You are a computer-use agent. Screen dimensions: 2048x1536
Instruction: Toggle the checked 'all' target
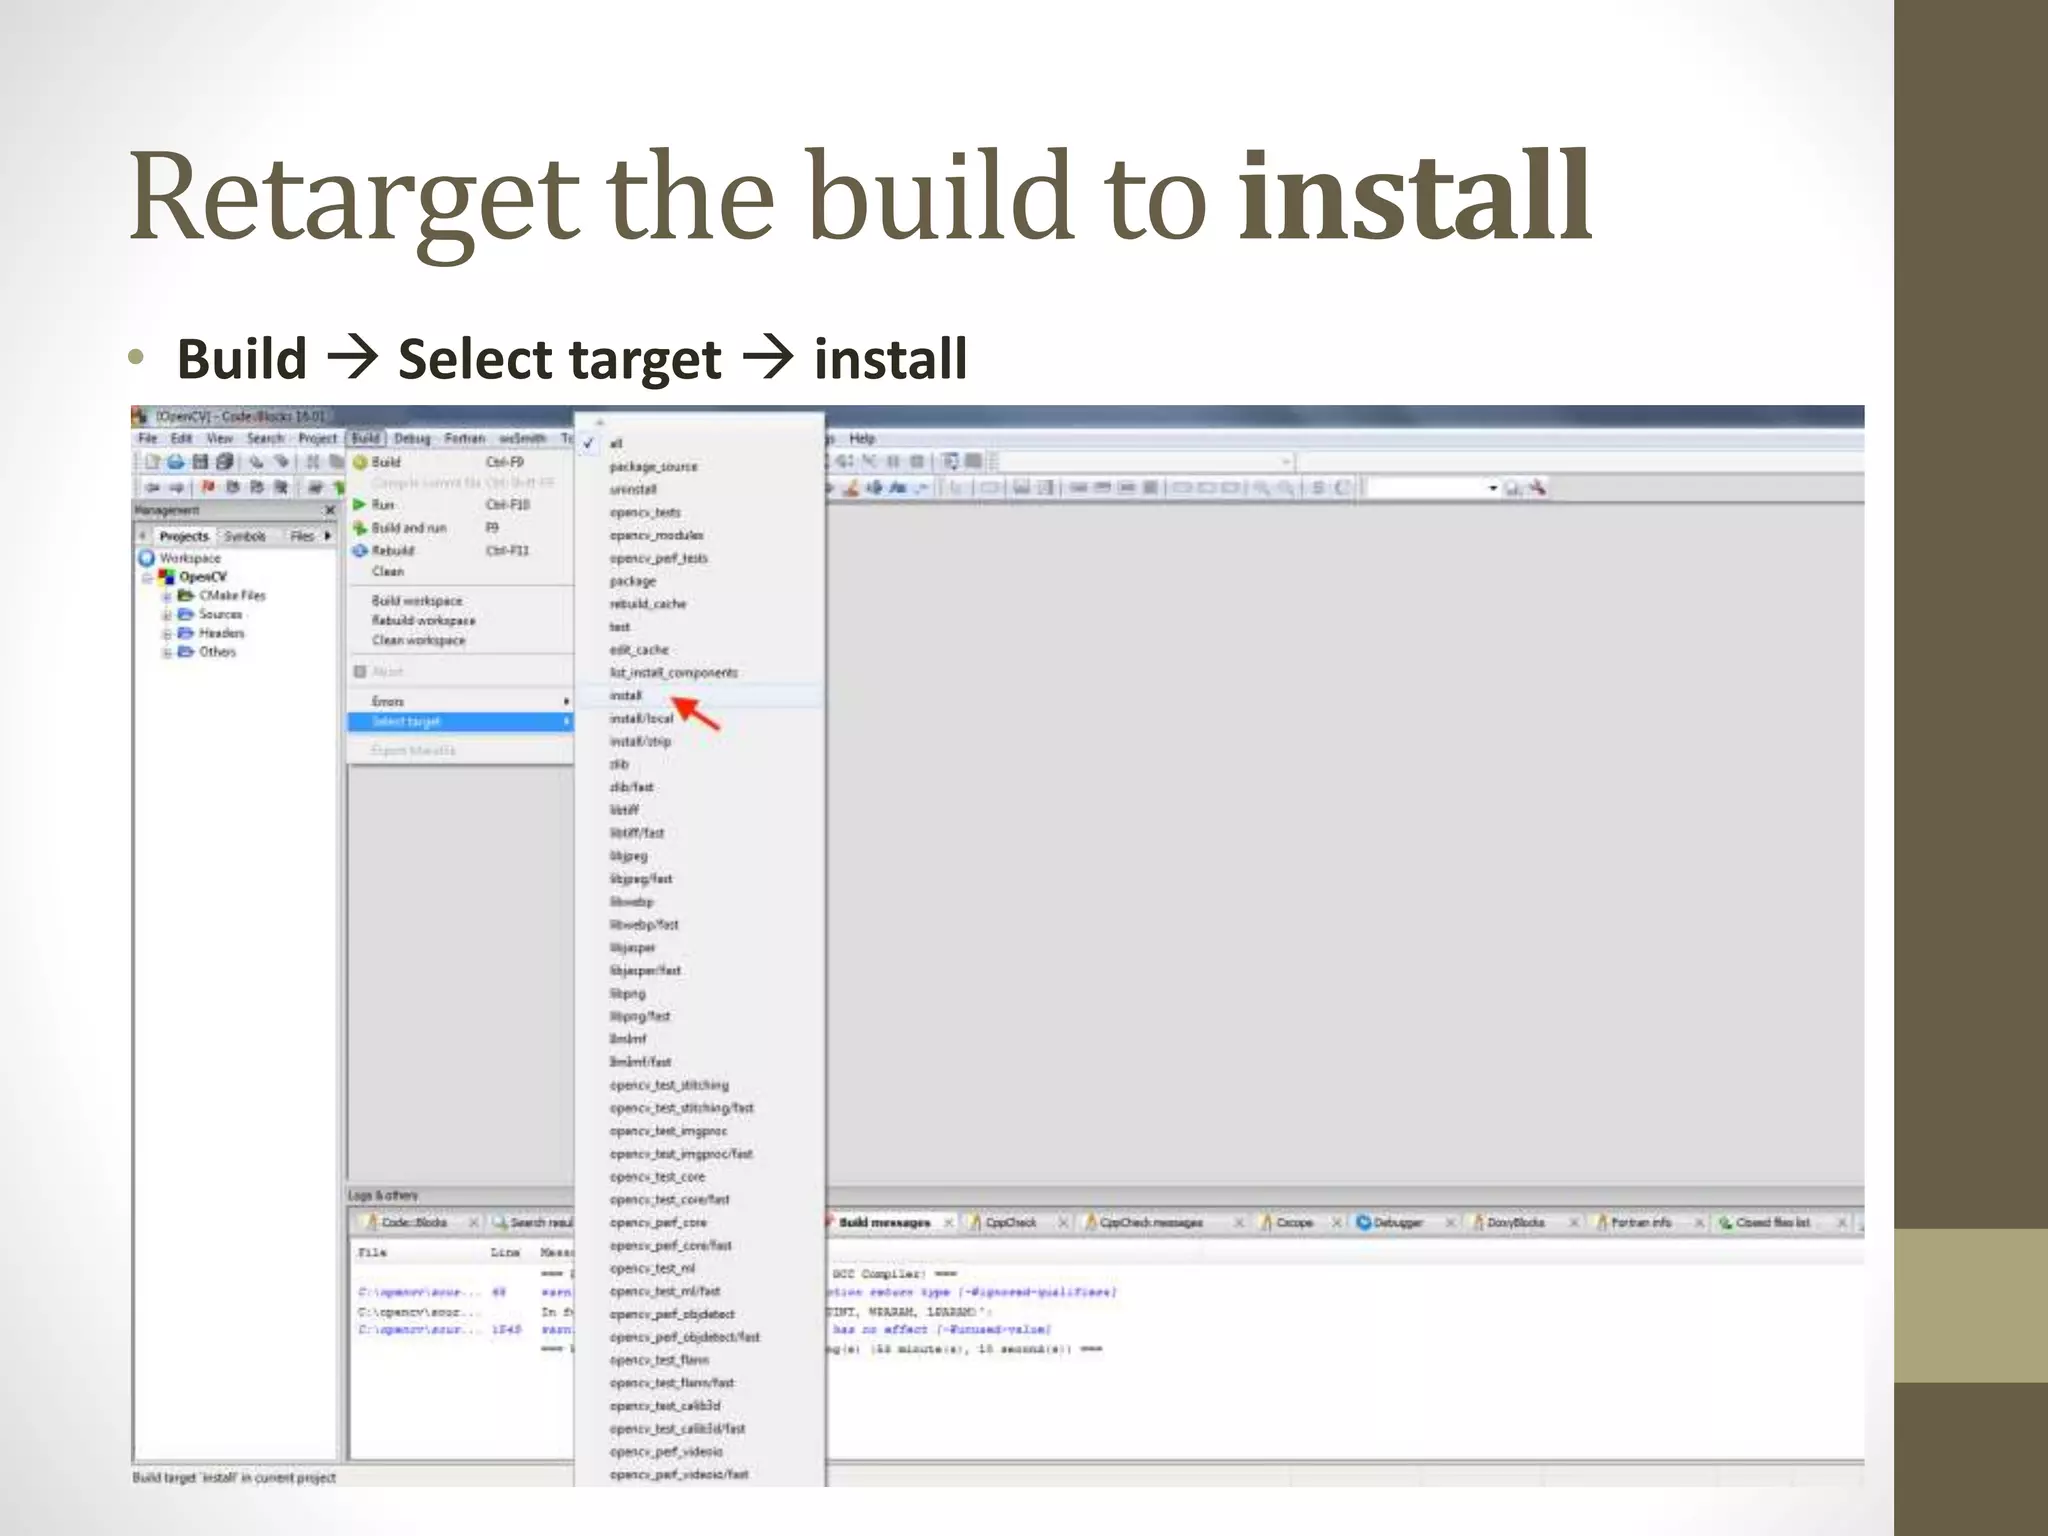coord(700,443)
